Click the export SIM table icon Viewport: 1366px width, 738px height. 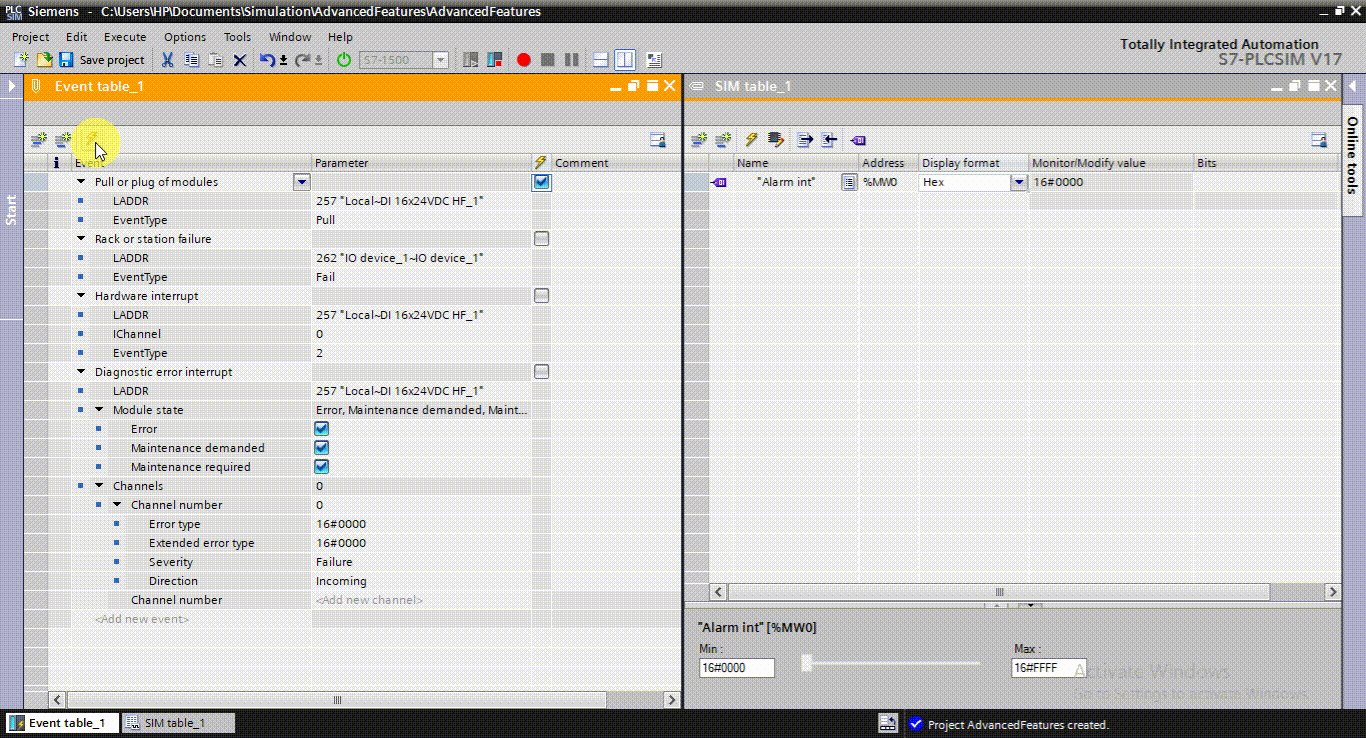pos(803,140)
